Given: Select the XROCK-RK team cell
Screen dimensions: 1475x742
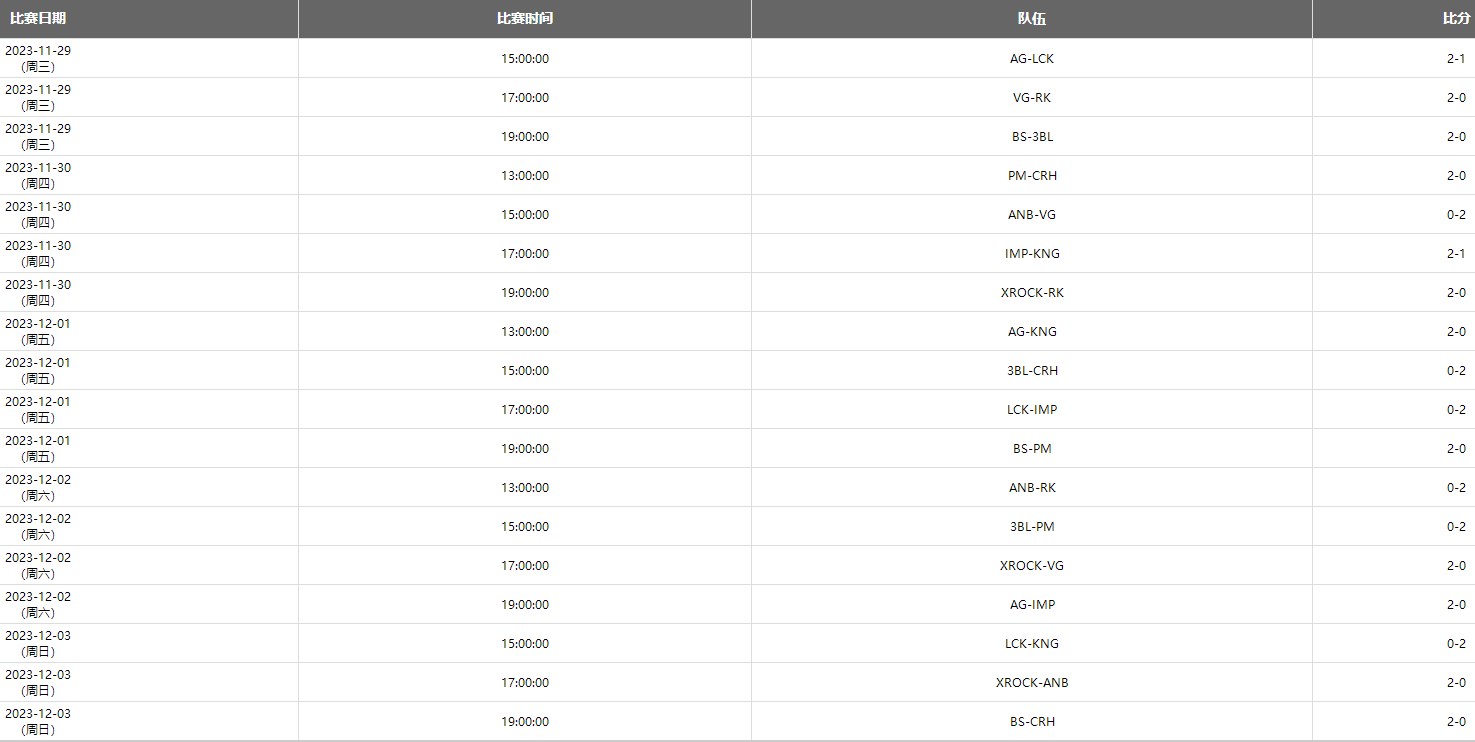Looking at the screenshot, I should click(1032, 292).
